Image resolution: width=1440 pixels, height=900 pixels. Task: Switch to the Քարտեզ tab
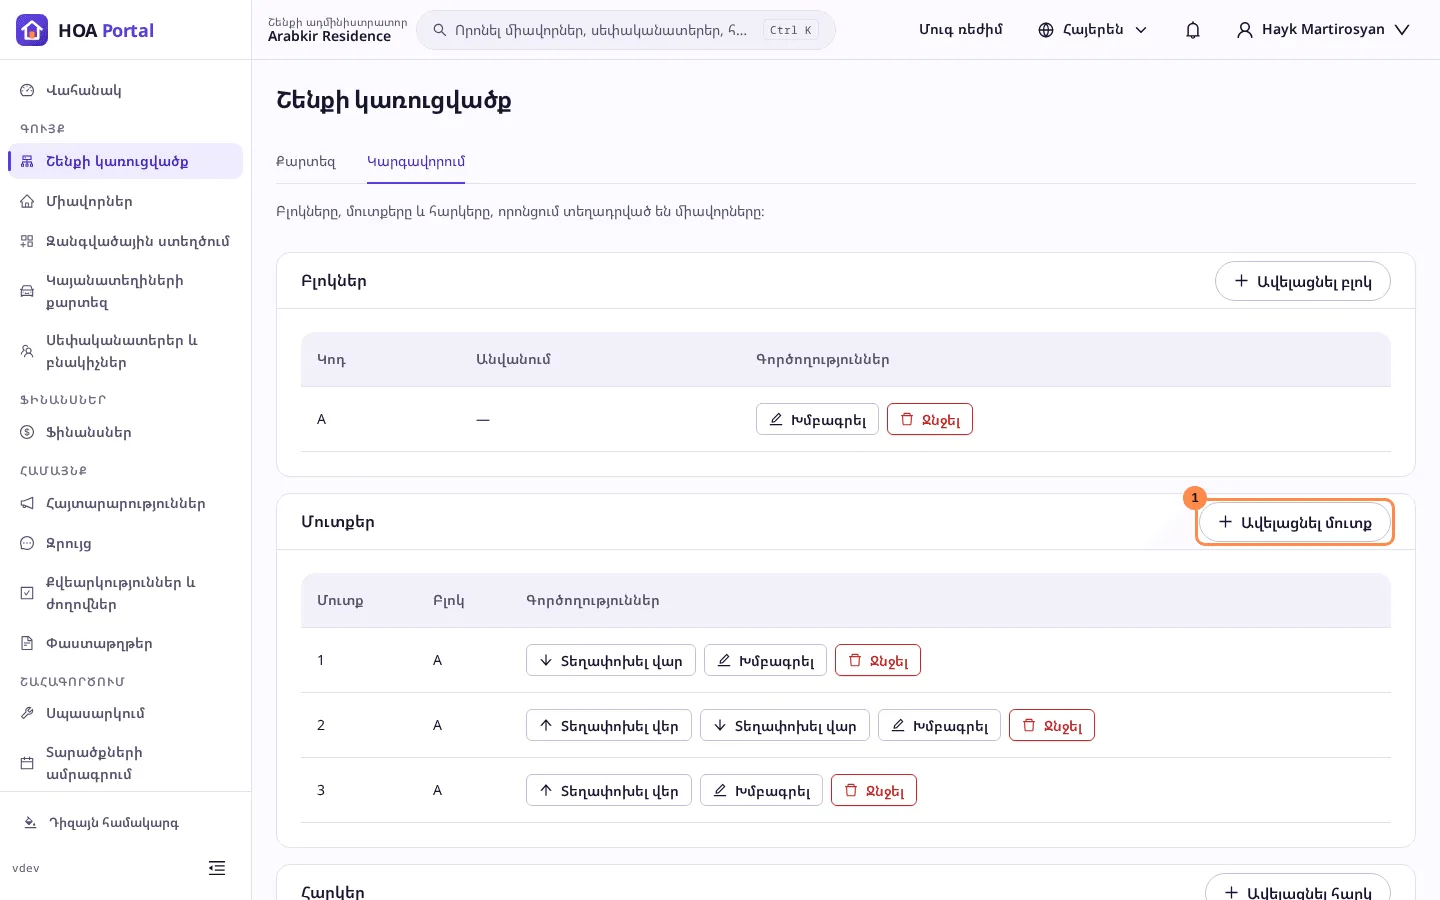coord(306,161)
